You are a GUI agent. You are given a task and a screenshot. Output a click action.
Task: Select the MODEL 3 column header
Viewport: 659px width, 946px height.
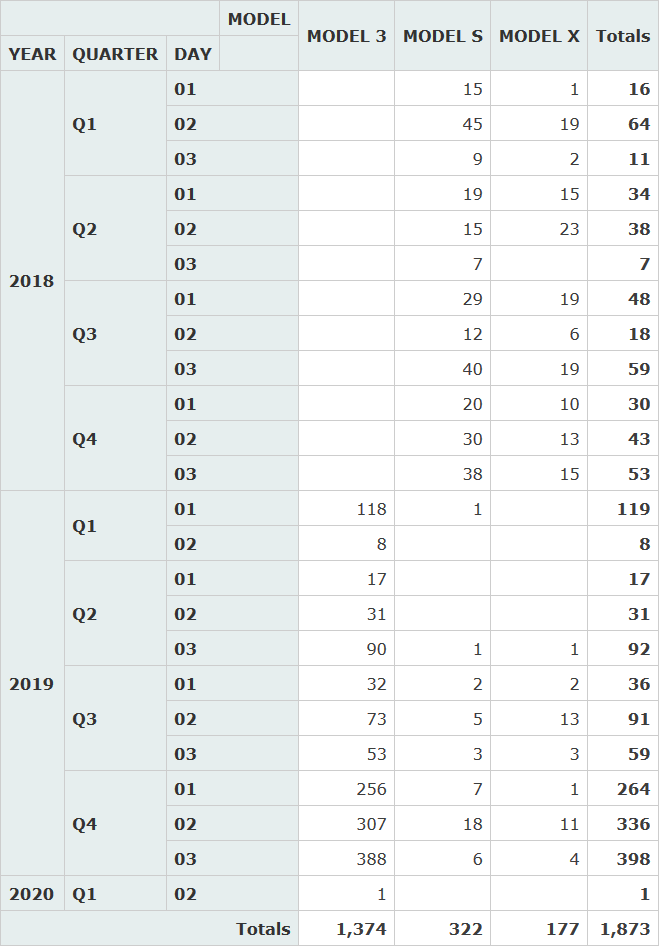click(x=346, y=36)
